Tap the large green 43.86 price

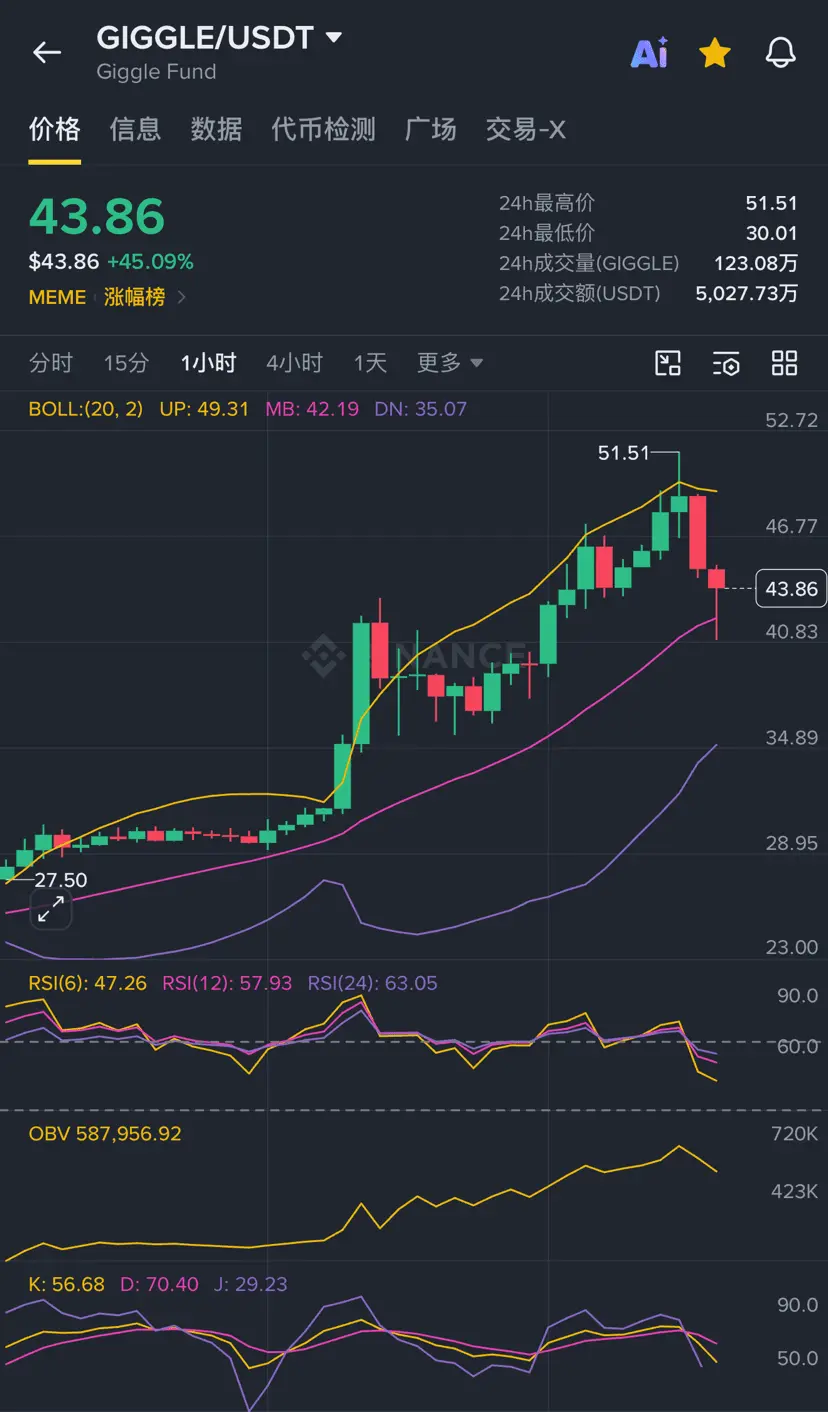click(x=96, y=216)
